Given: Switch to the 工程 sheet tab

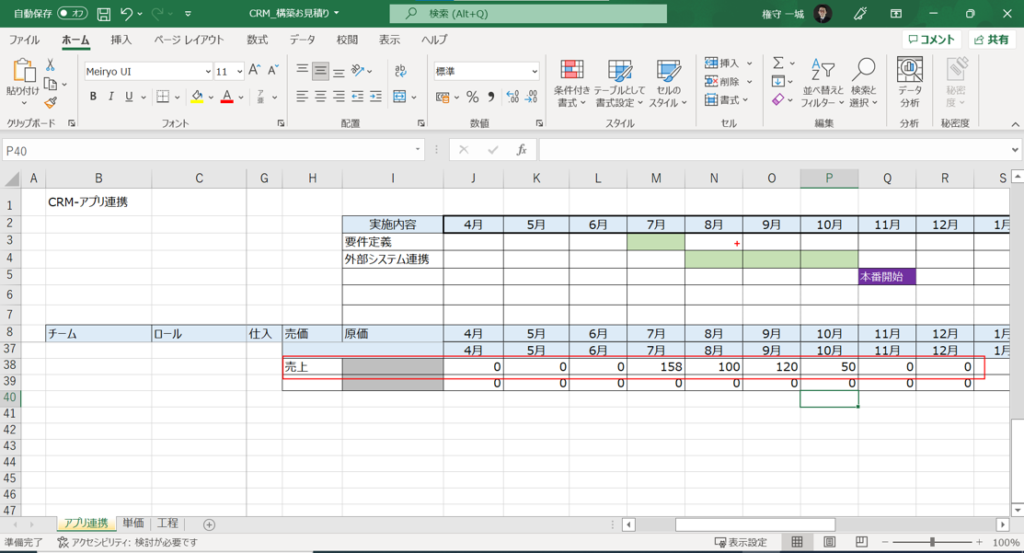Looking at the screenshot, I should click(x=167, y=524).
